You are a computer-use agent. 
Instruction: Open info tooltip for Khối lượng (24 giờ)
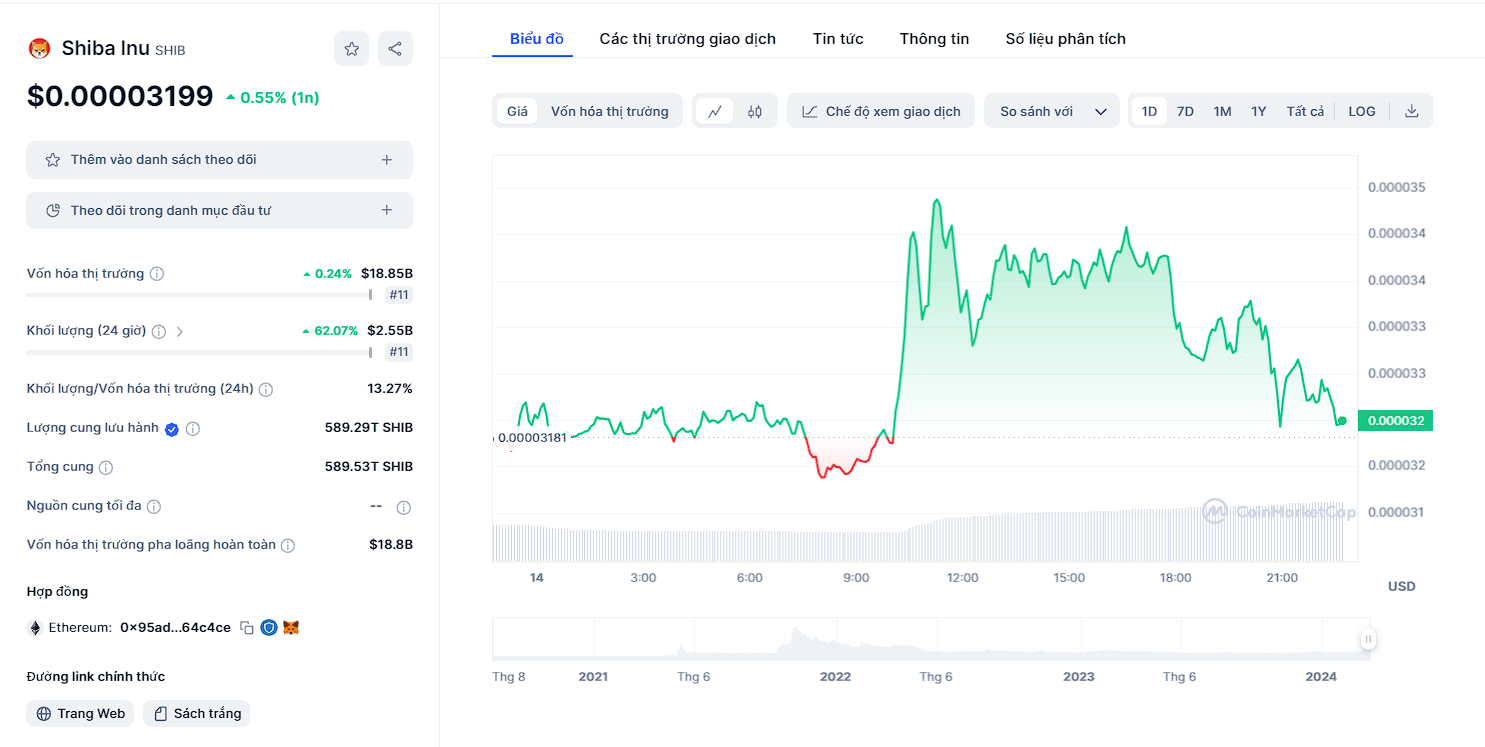(x=158, y=331)
